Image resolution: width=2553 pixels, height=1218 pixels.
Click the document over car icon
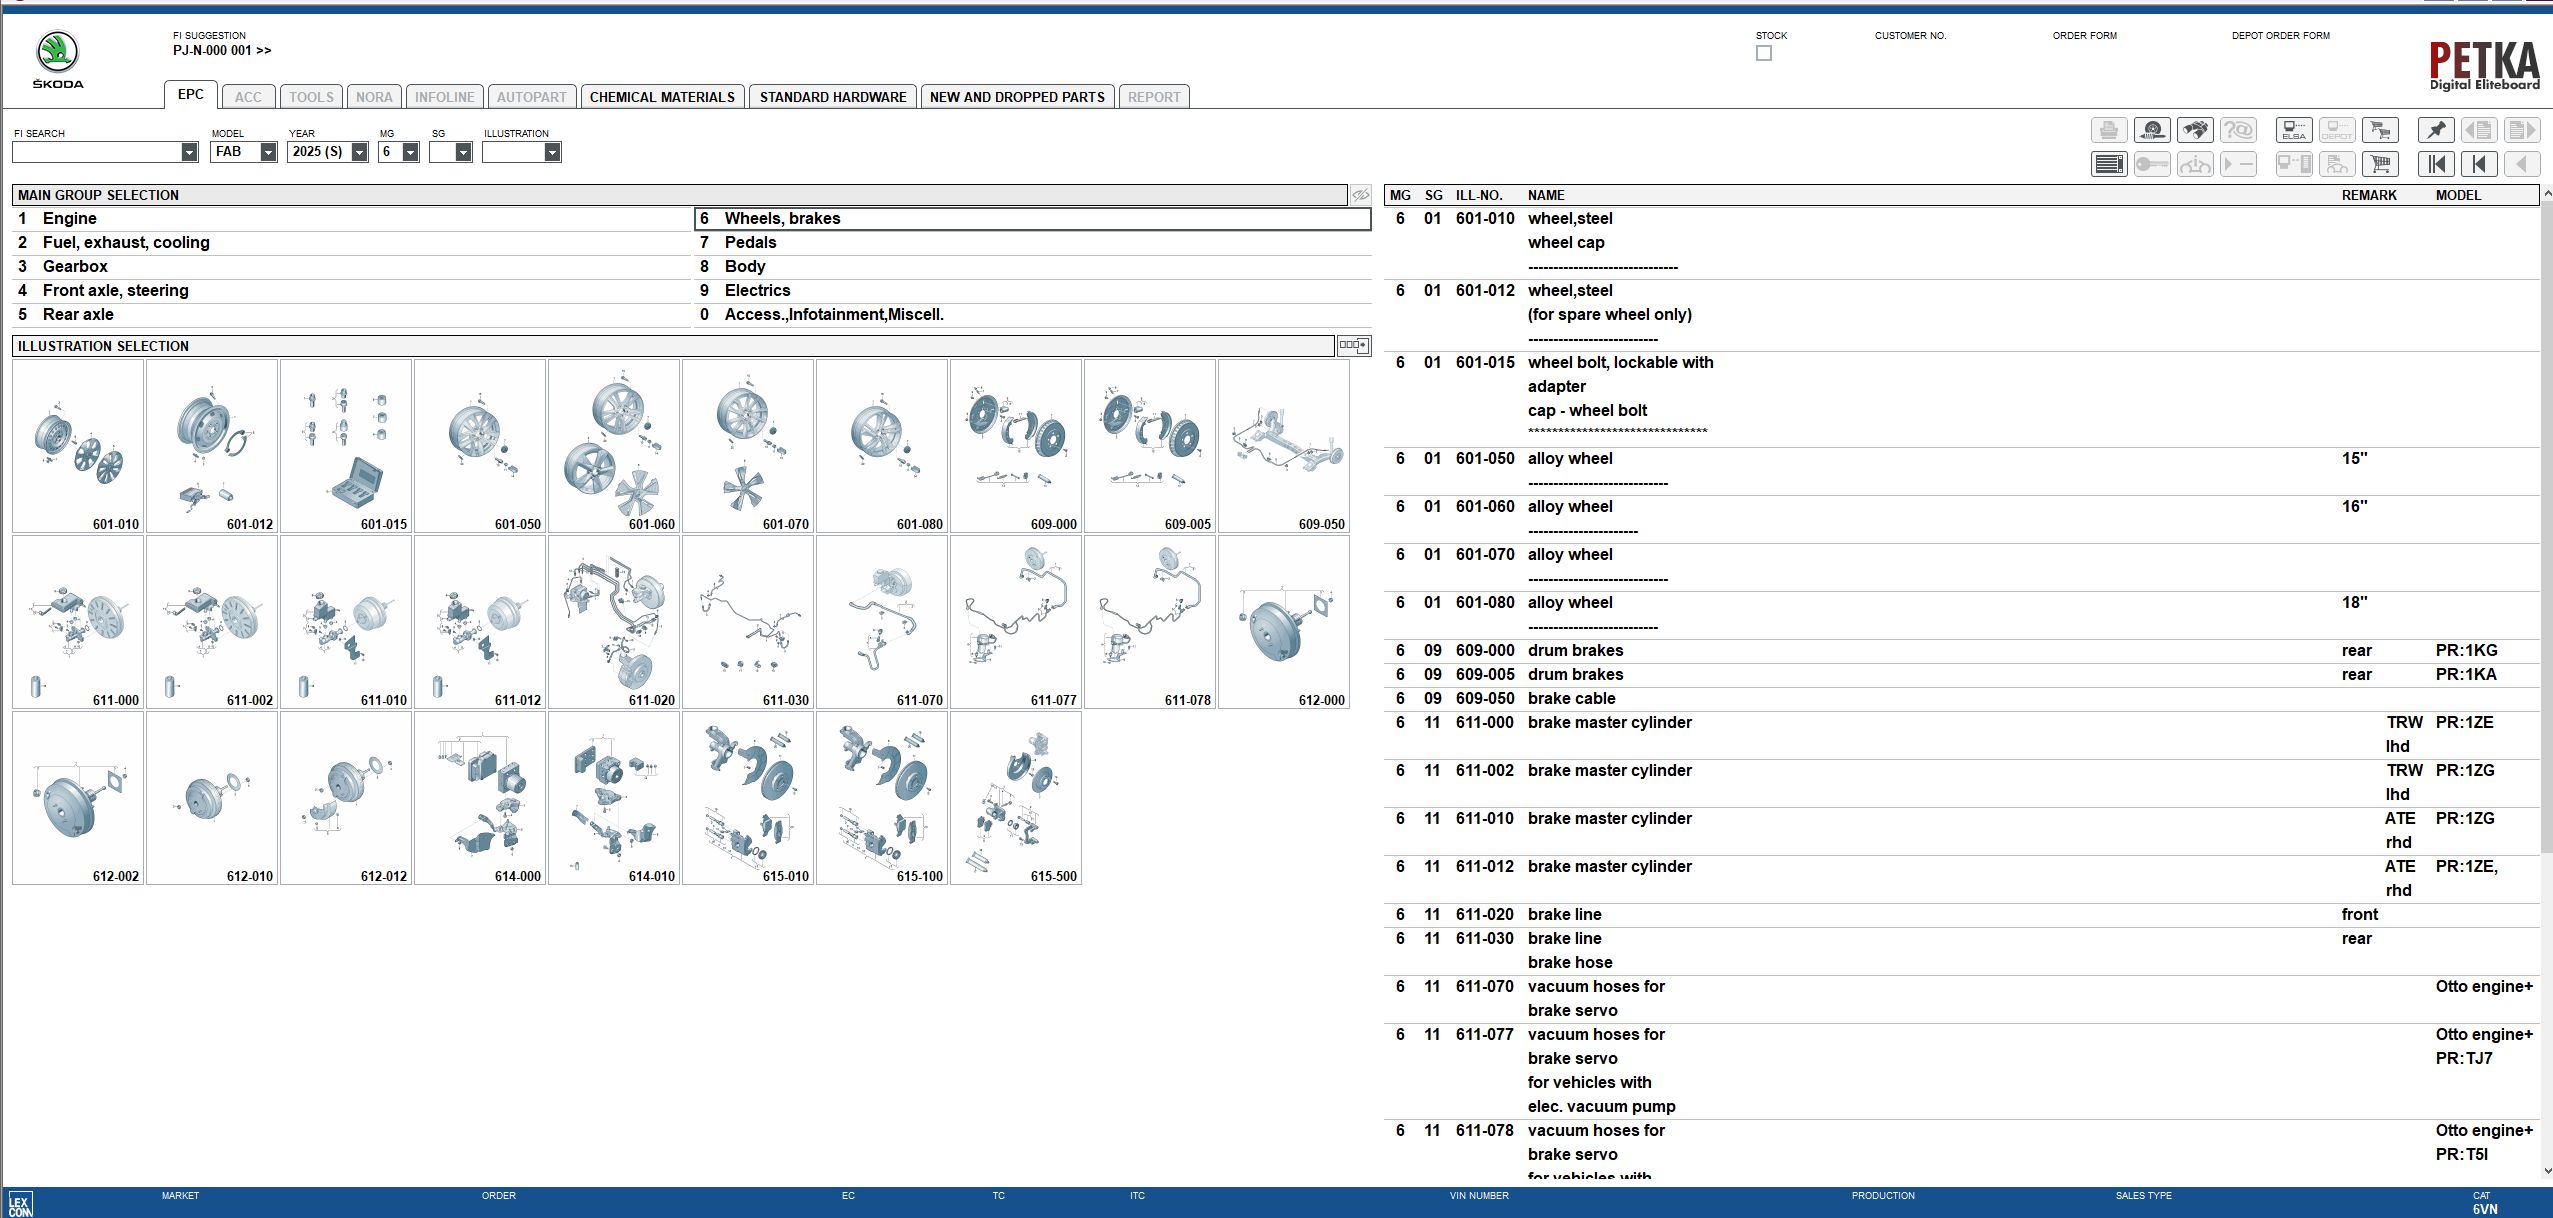2337,164
